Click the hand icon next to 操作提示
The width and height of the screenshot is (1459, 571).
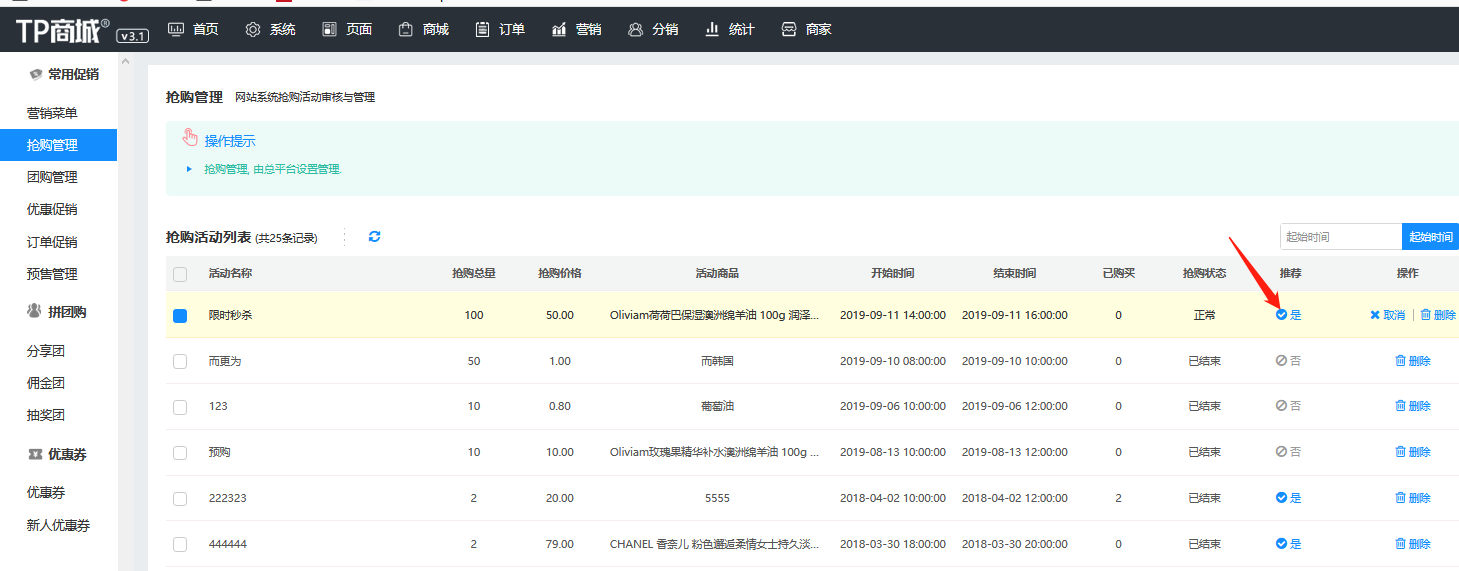click(x=190, y=139)
